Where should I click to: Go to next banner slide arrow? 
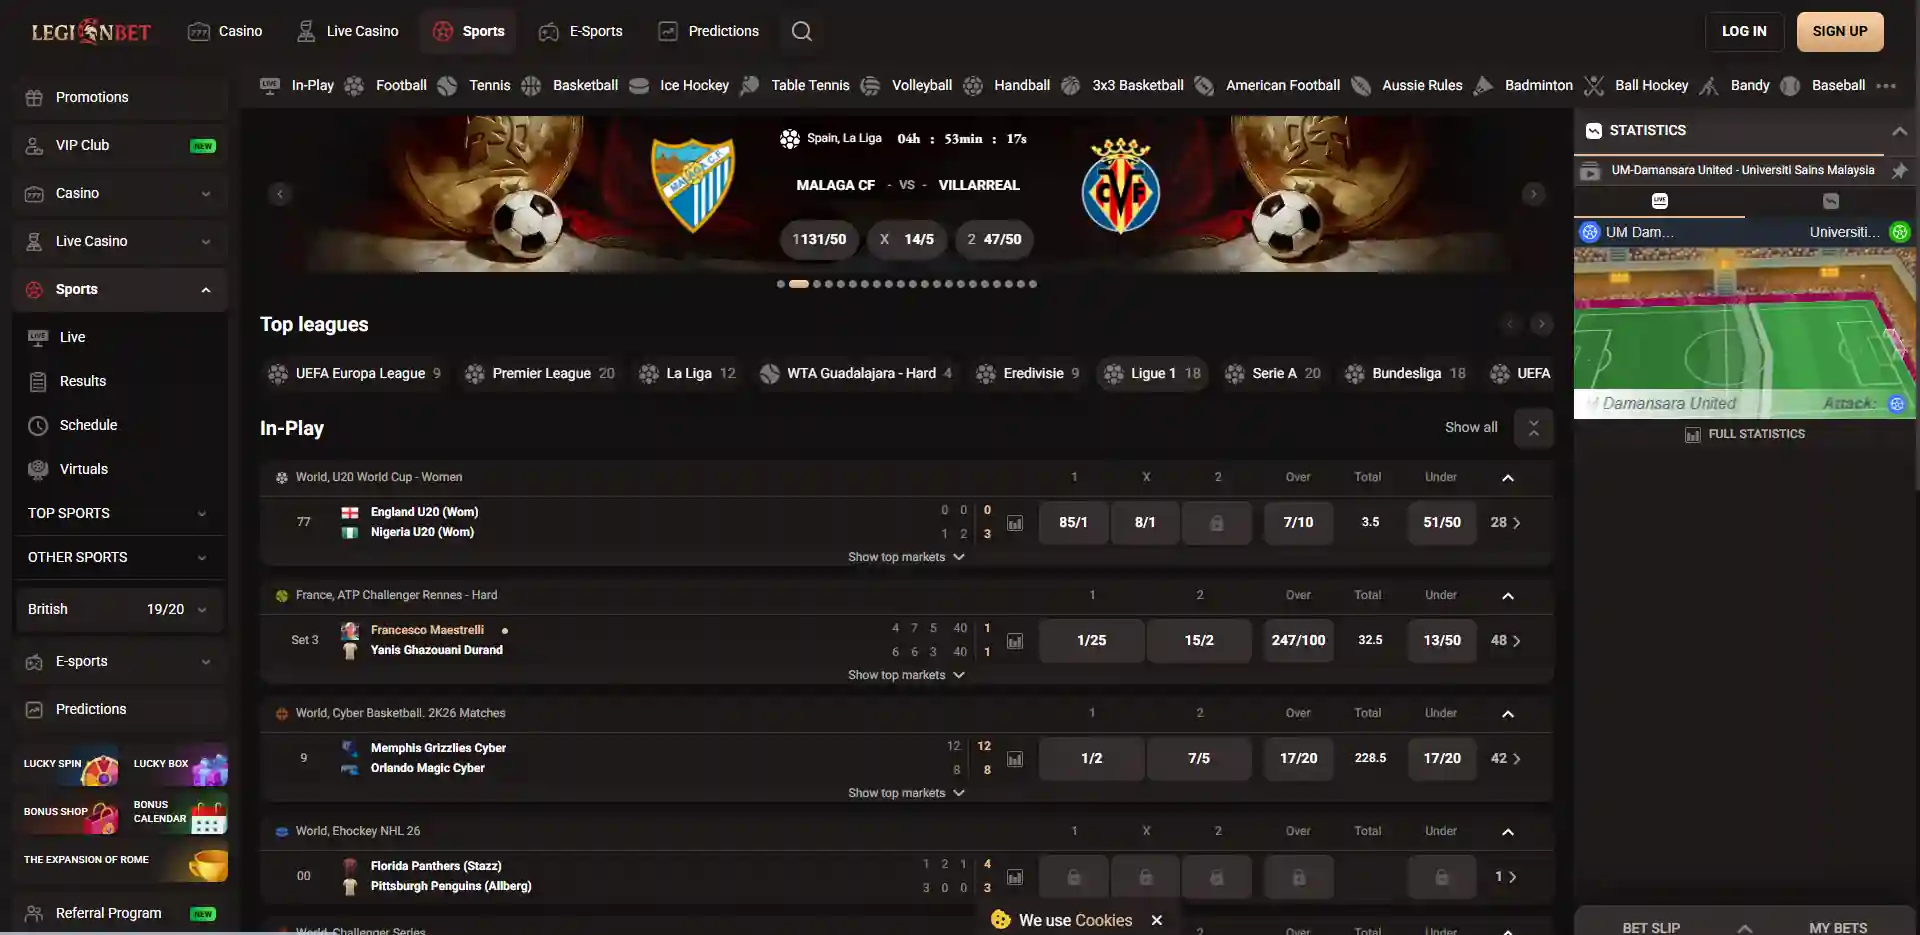[1533, 194]
